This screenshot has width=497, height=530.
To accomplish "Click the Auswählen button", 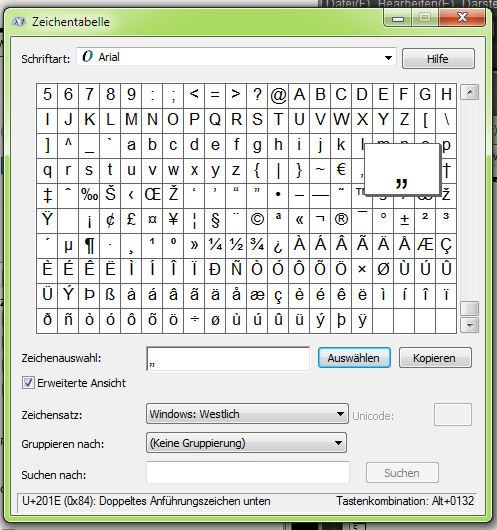I will click(x=354, y=358).
